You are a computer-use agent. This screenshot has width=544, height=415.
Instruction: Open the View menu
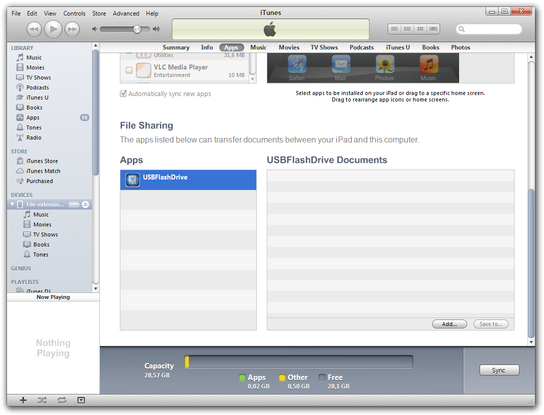50,14
